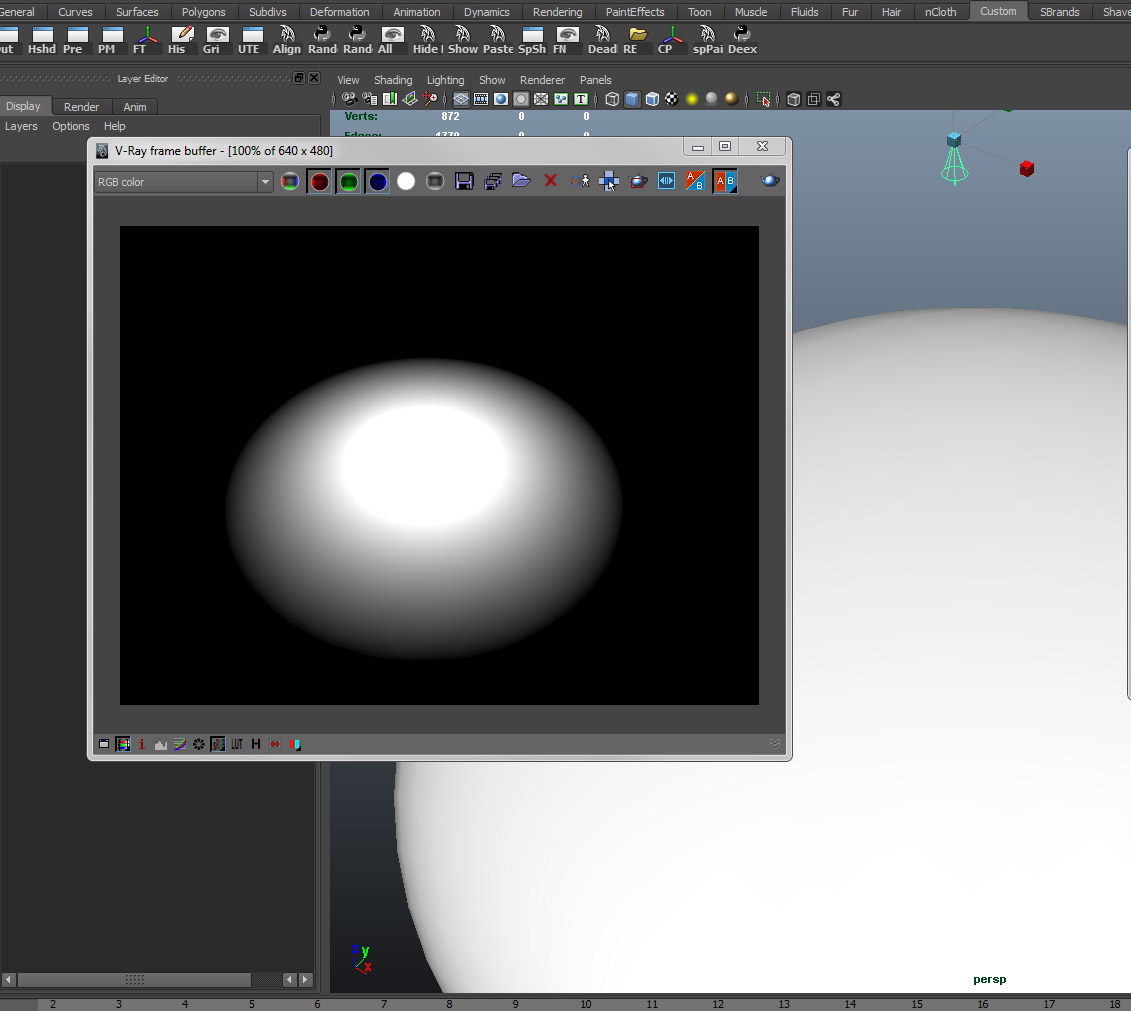The image size is (1131, 1011).
Task: Switch to Anim tab in Layer Editor
Action: 135,107
